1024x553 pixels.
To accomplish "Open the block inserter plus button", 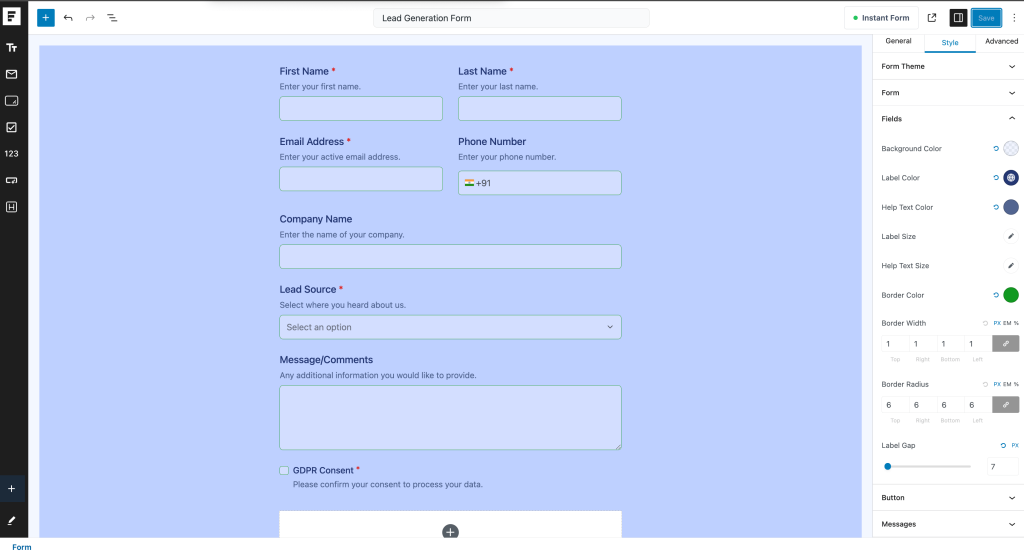I will [46, 18].
